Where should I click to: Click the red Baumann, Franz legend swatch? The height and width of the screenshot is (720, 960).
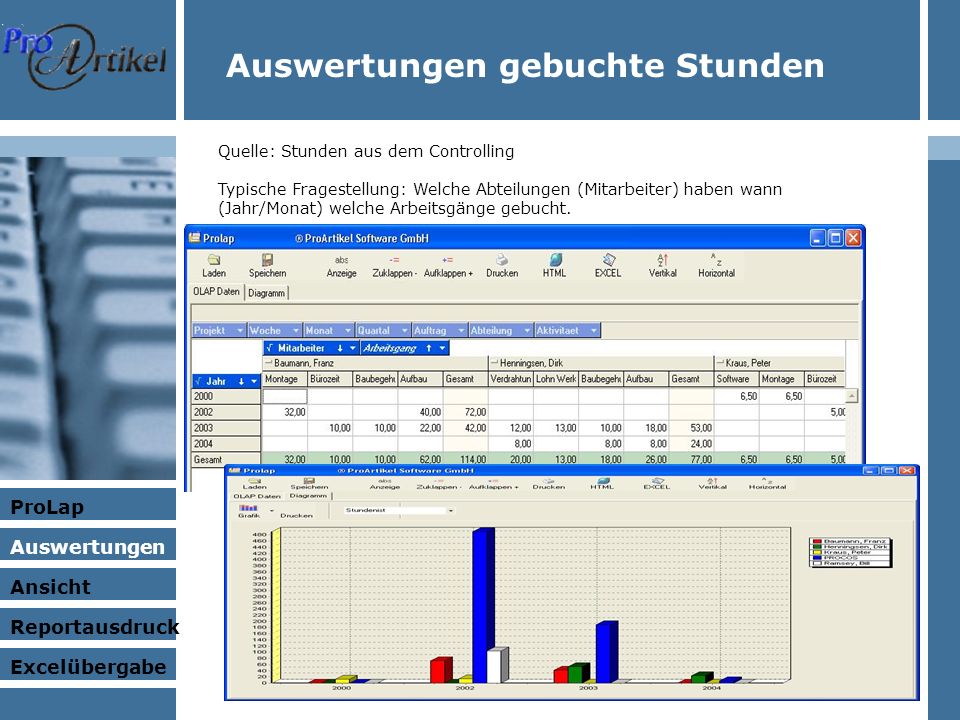(x=817, y=541)
